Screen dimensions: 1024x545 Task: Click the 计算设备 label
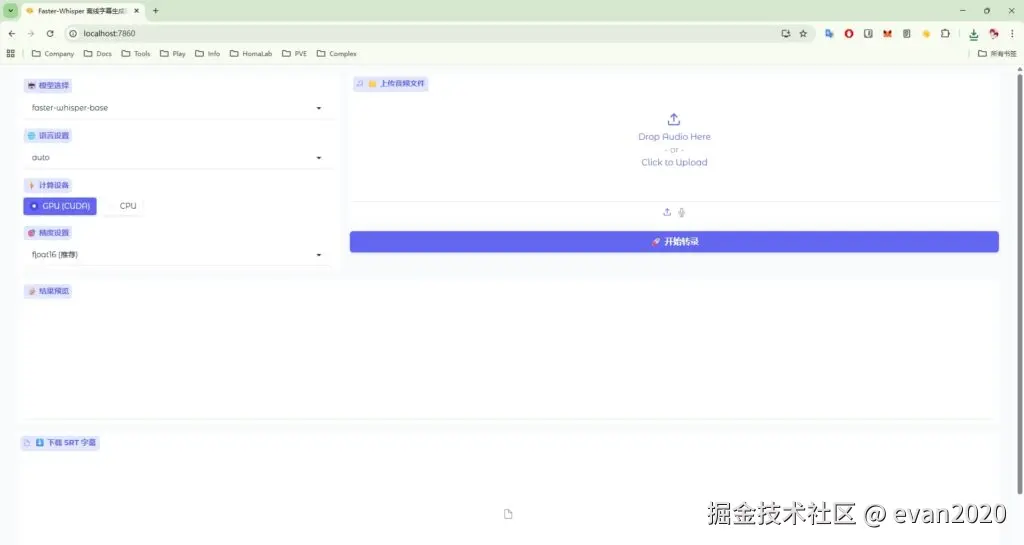pyautogui.click(x=48, y=185)
